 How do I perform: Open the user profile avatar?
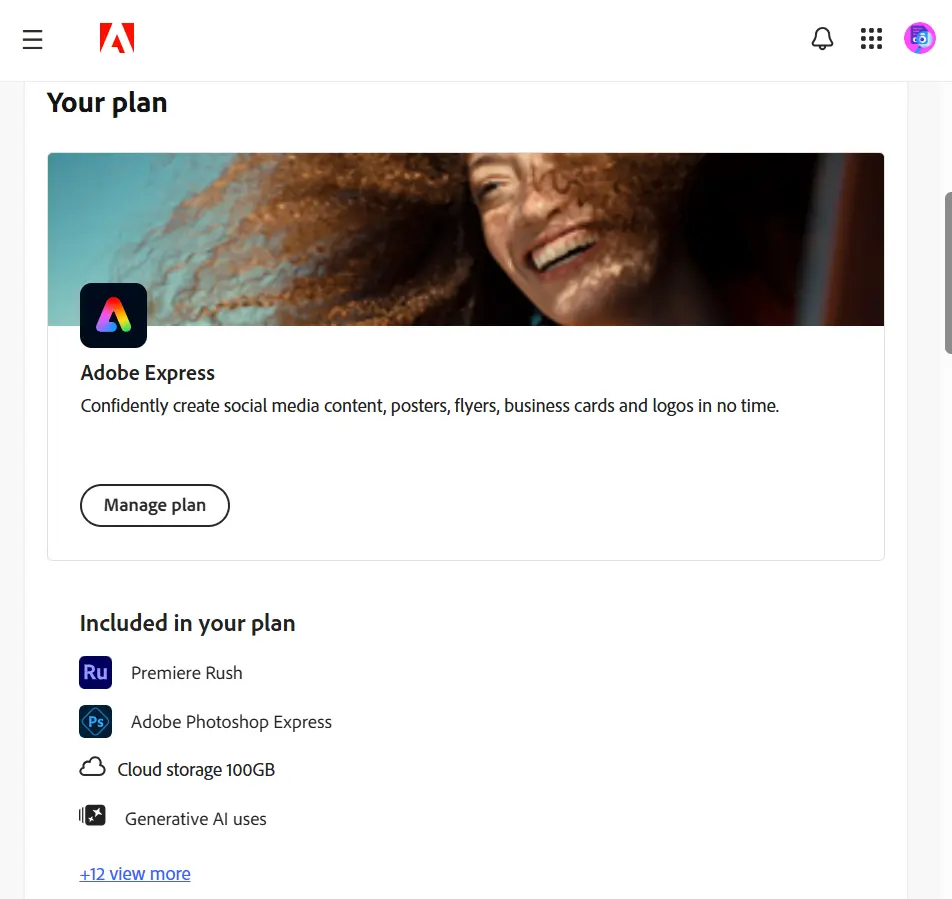tap(919, 38)
